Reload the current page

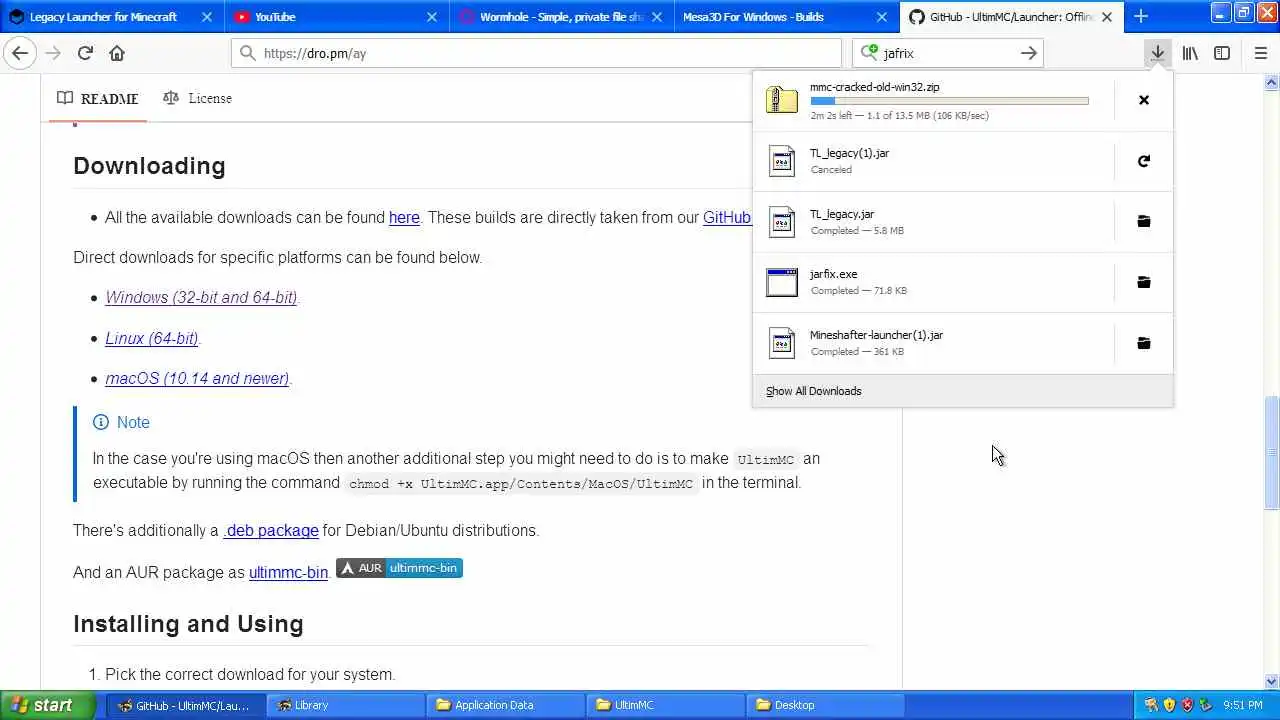85,53
